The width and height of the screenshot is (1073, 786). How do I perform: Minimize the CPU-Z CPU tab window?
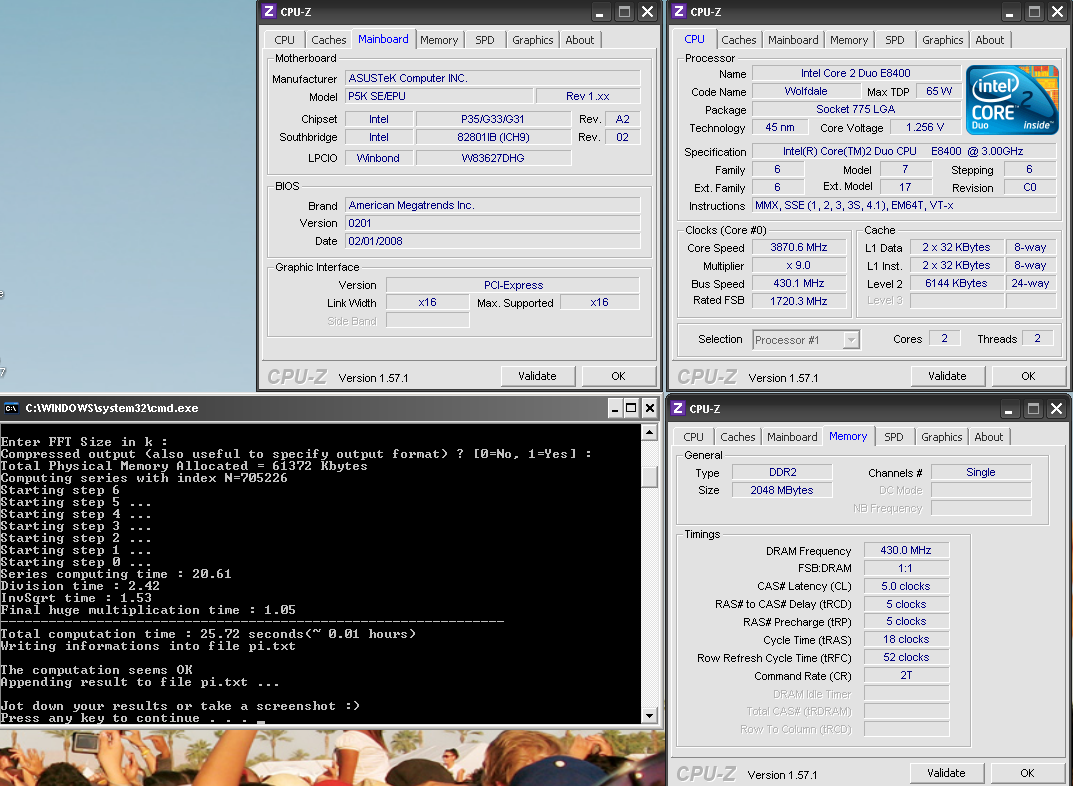point(1009,12)
